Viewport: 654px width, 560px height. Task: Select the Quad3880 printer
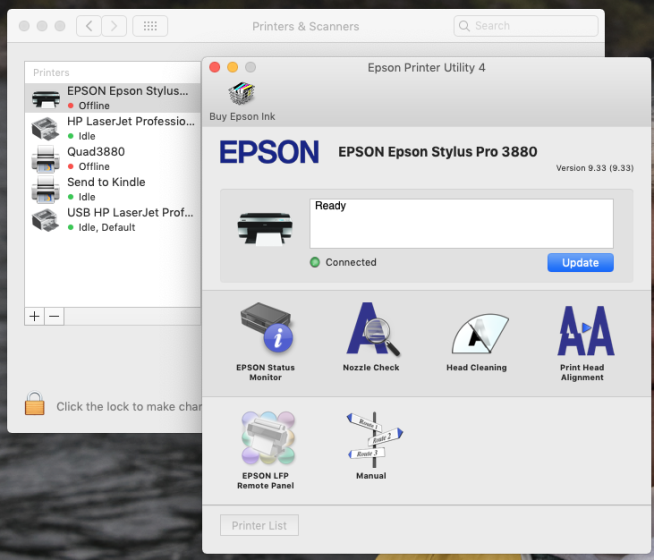[110, 158]
